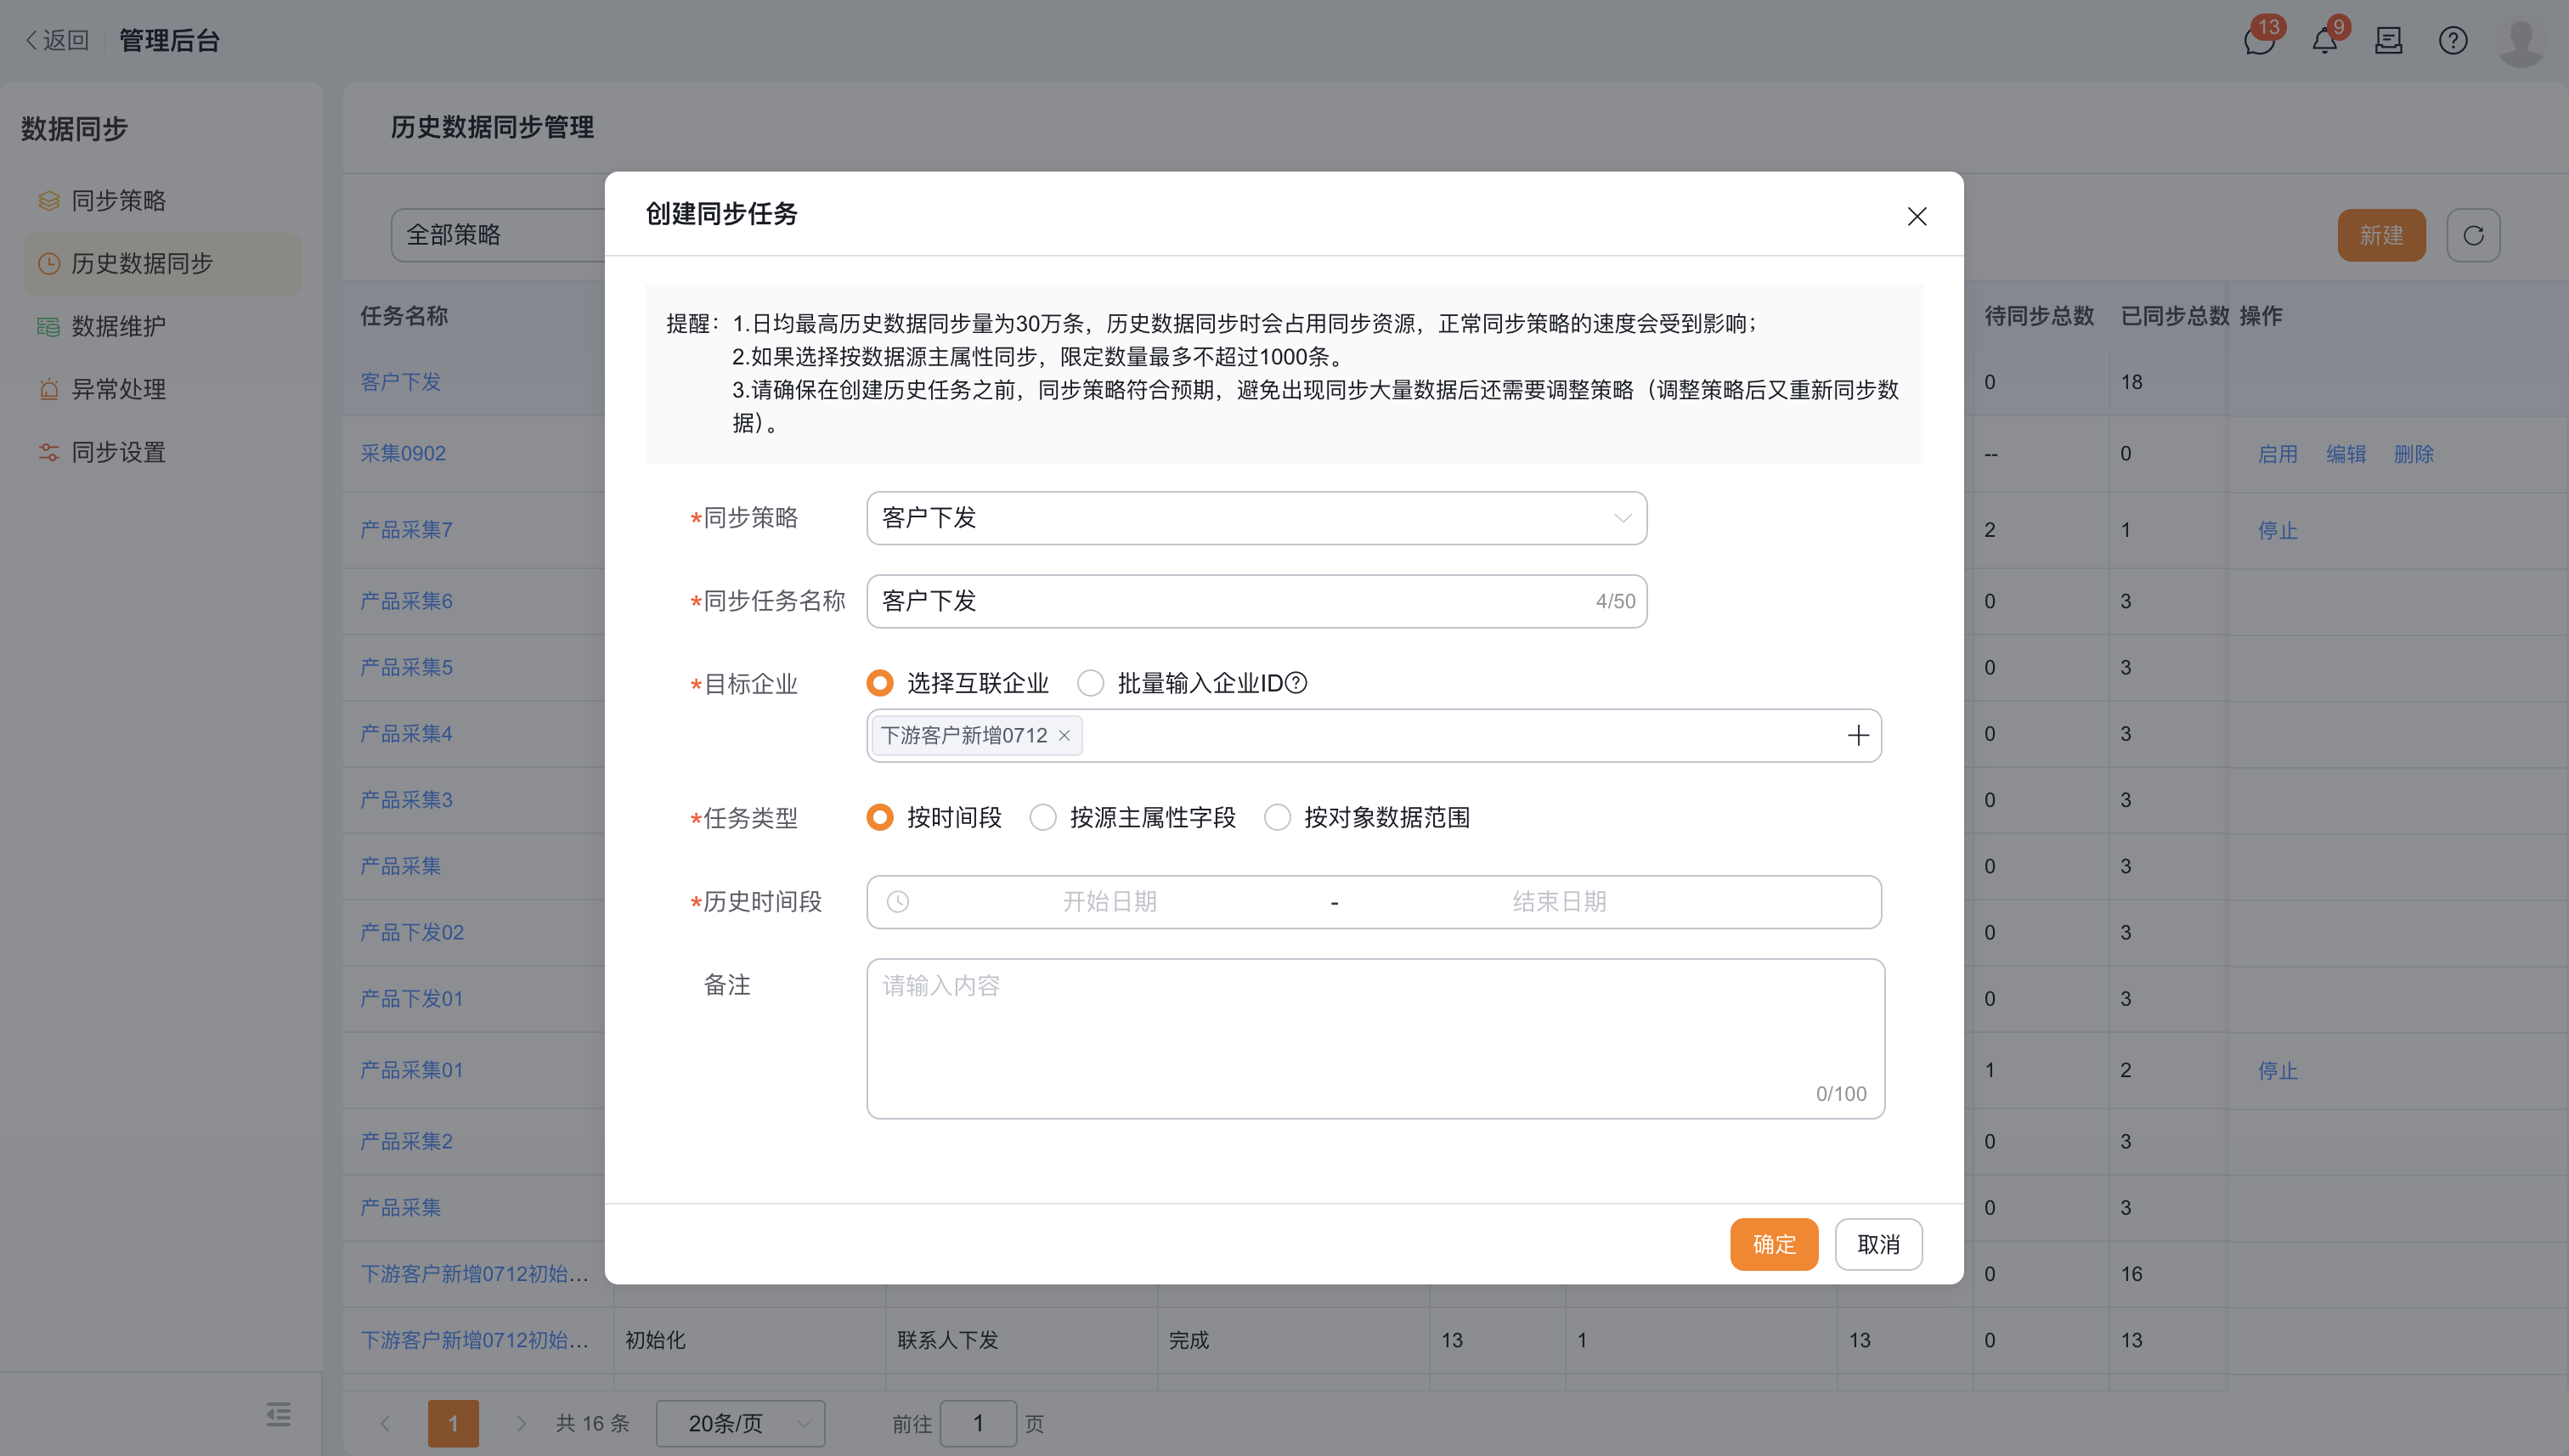Click the 同步任务名称 input field
The image size is (2569, 1456).
(1256, 601)
